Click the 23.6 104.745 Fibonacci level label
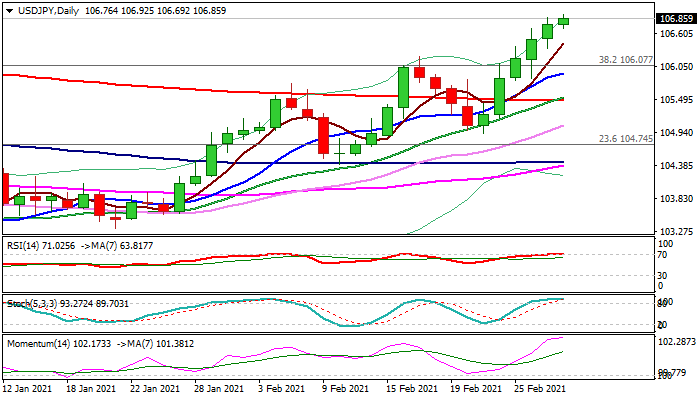Viewport: 700px width, 400px height. 625,139
